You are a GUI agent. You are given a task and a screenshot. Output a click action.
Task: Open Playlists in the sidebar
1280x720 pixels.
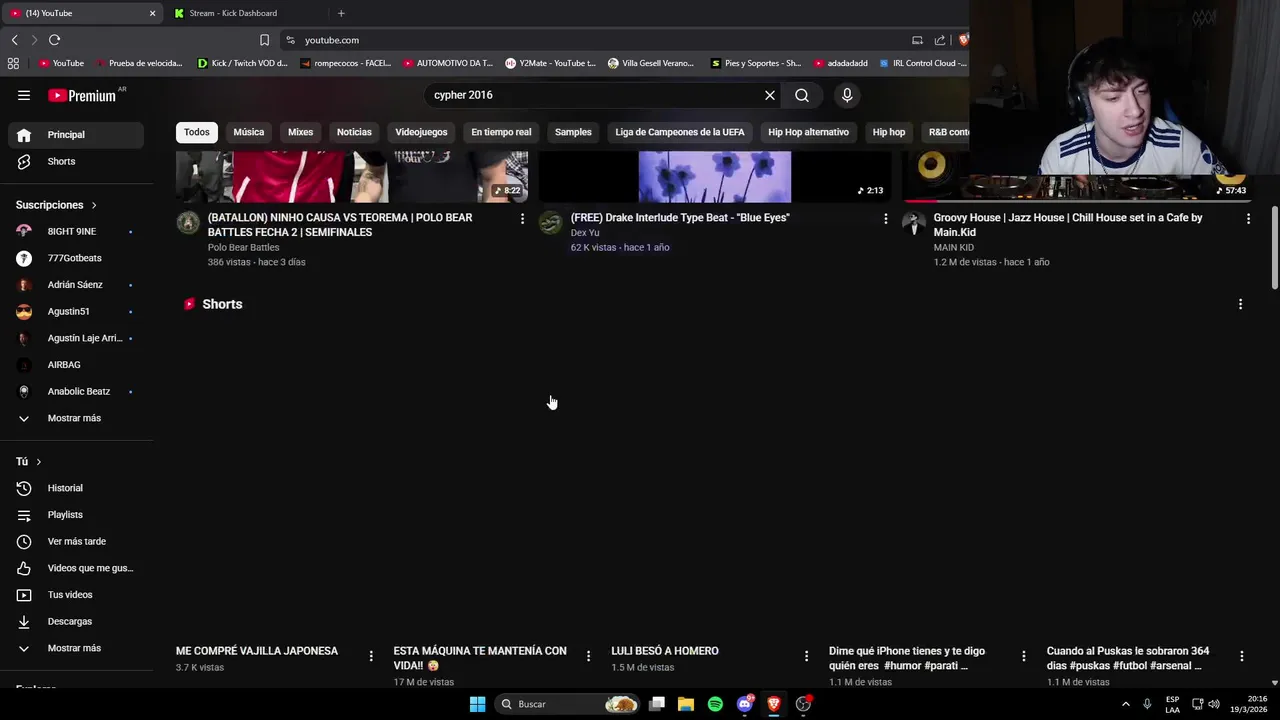pyautogui.click(x=76, y=514)
